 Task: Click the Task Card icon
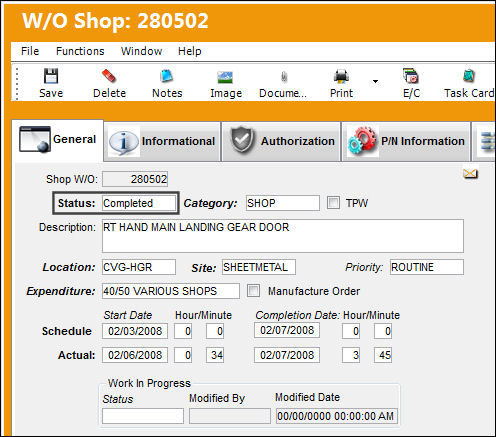click(469, 76)
